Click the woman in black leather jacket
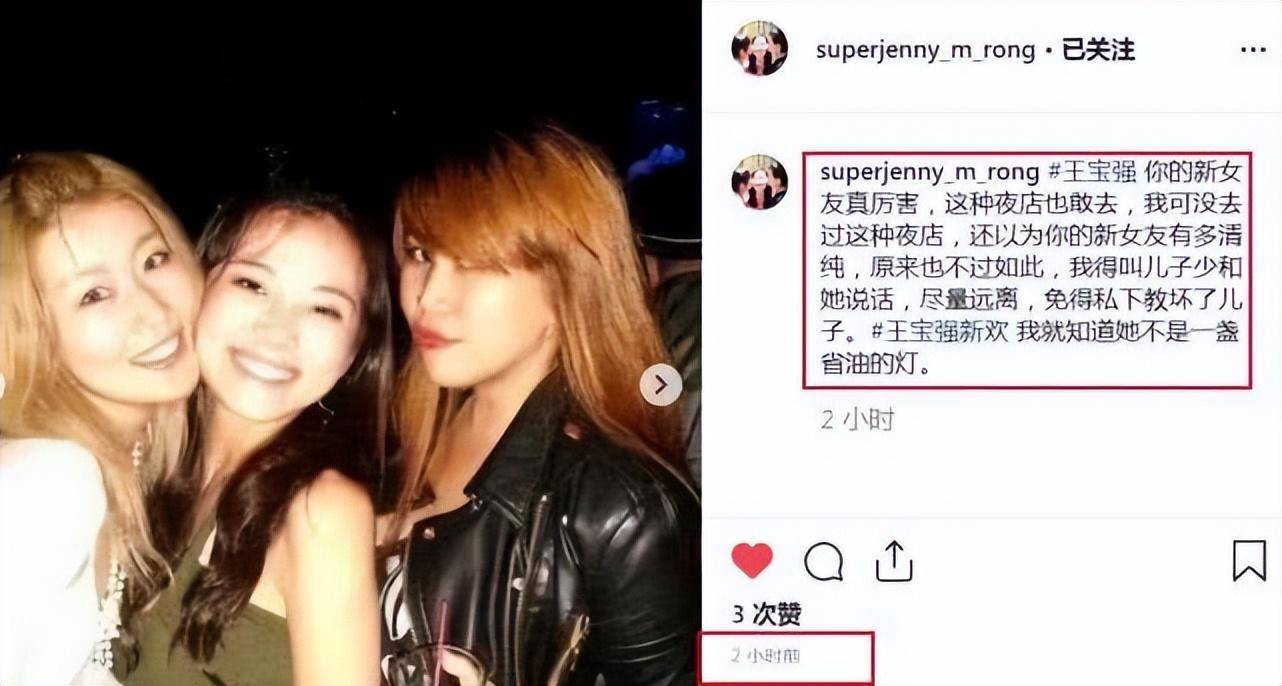Image resolution: width=1282 pixels, height=686 pixels. 540,420
